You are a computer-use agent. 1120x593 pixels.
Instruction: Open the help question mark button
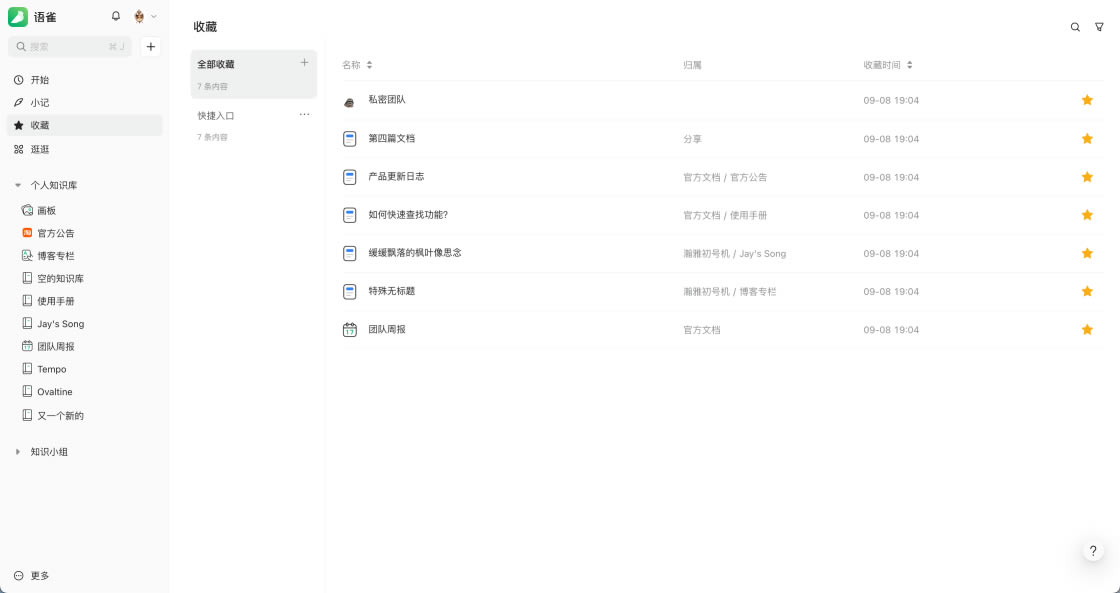(x=1093, y=551)
